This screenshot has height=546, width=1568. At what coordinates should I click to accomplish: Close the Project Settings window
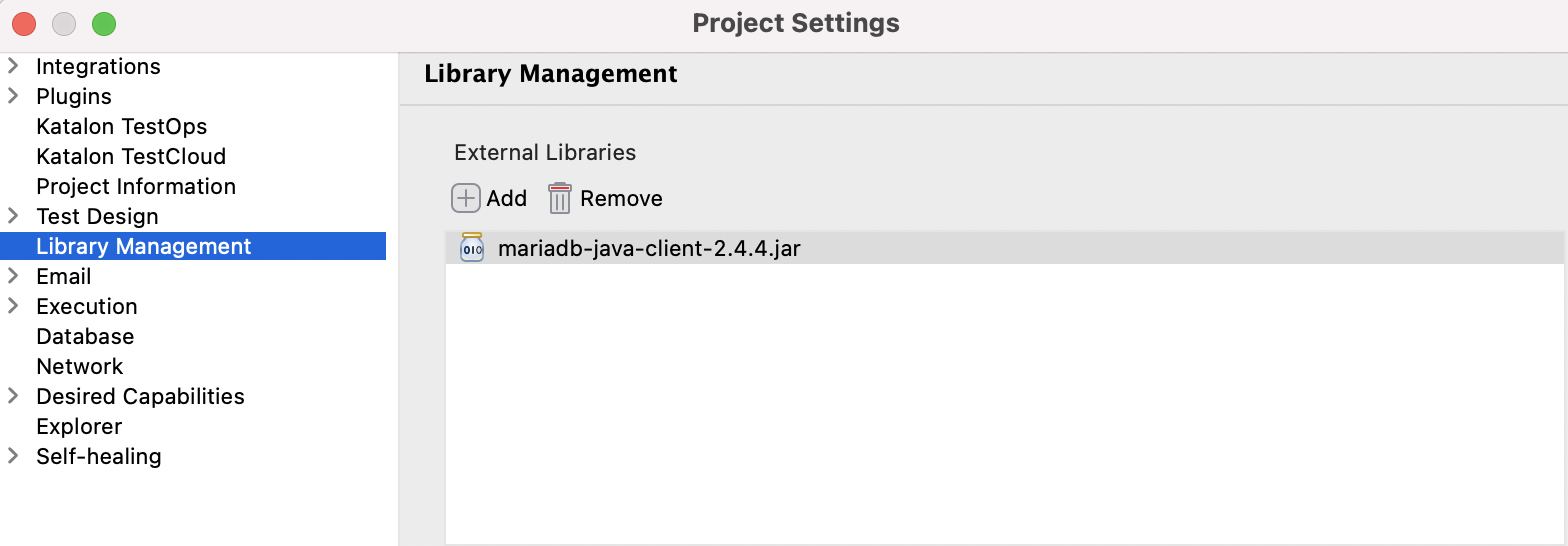pyautogui.click(x=24, y=23)
